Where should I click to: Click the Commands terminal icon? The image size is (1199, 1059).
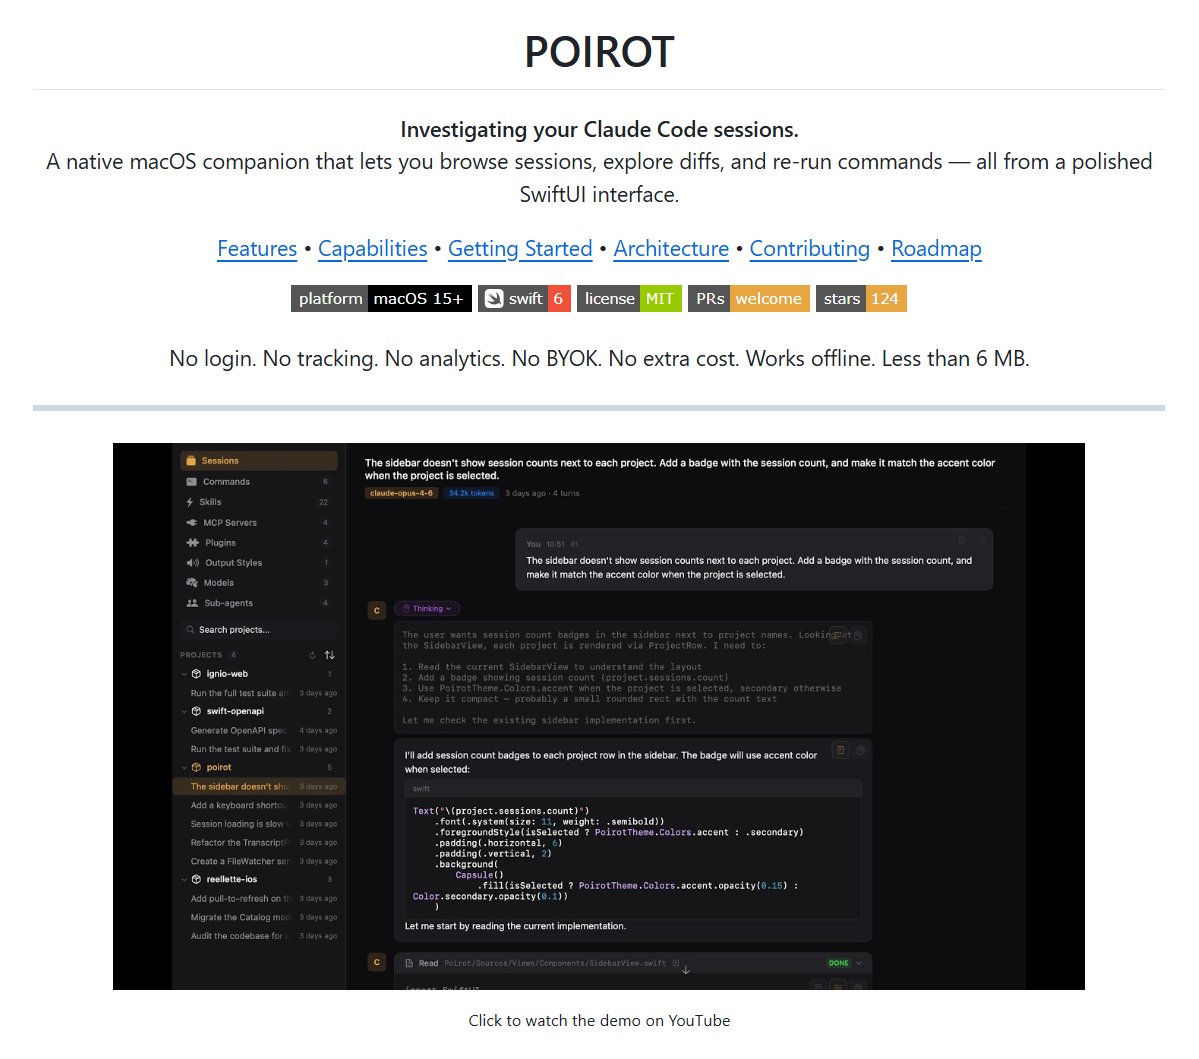[191, 482]
